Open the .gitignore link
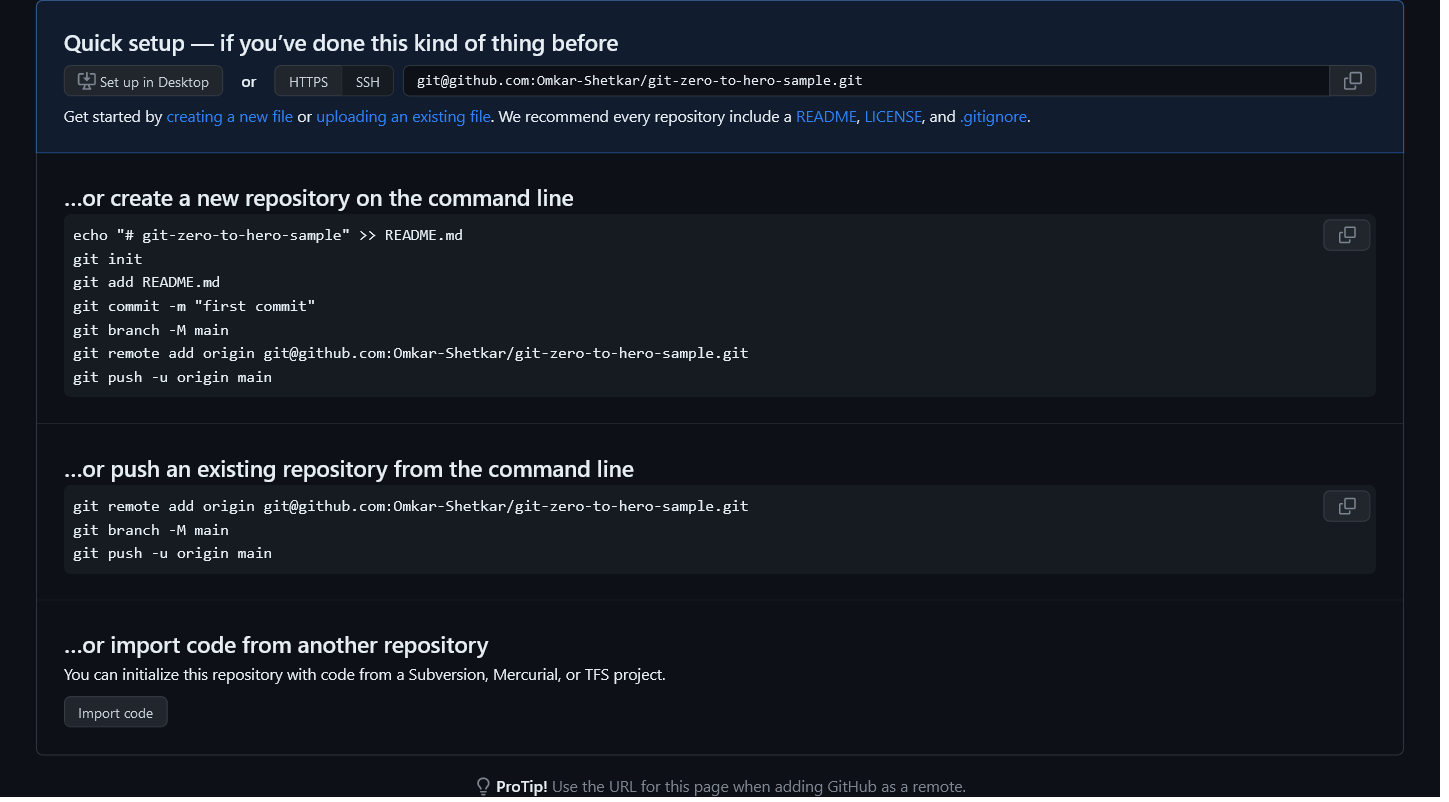The height and width of the screenshot is (802, 1449). tap(993, 117)
